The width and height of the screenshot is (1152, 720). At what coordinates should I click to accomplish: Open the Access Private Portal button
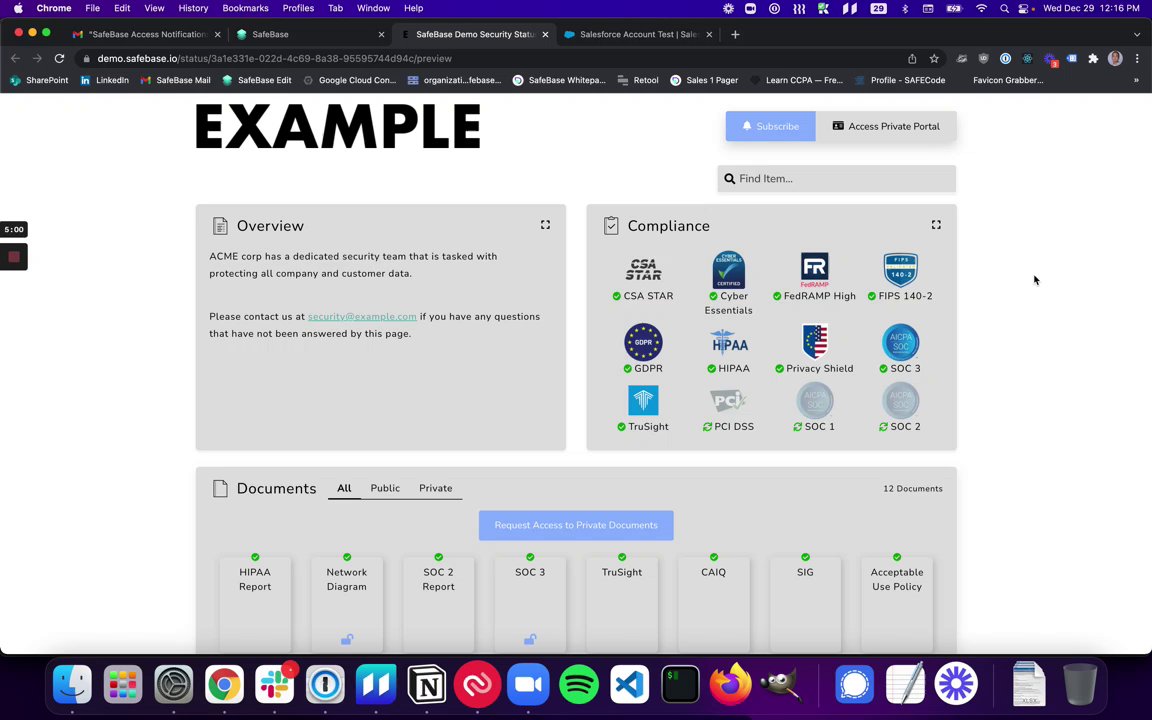(886, 126)
